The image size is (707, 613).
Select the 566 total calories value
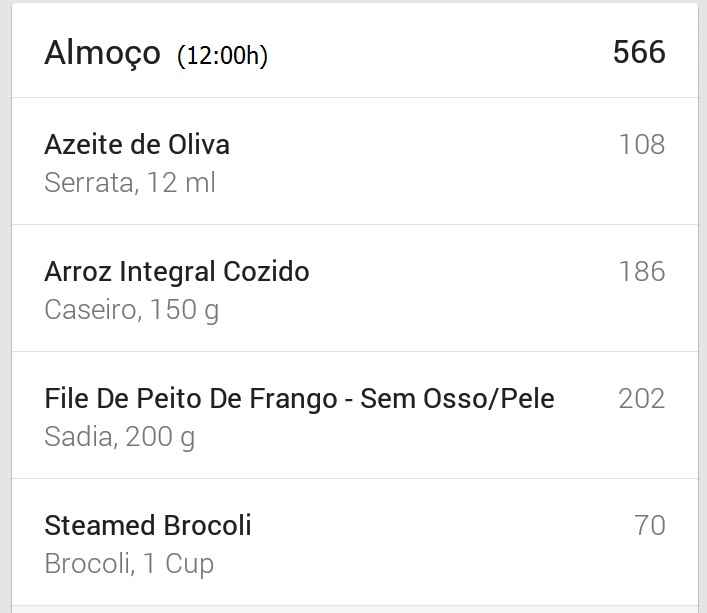pos(639,52)
